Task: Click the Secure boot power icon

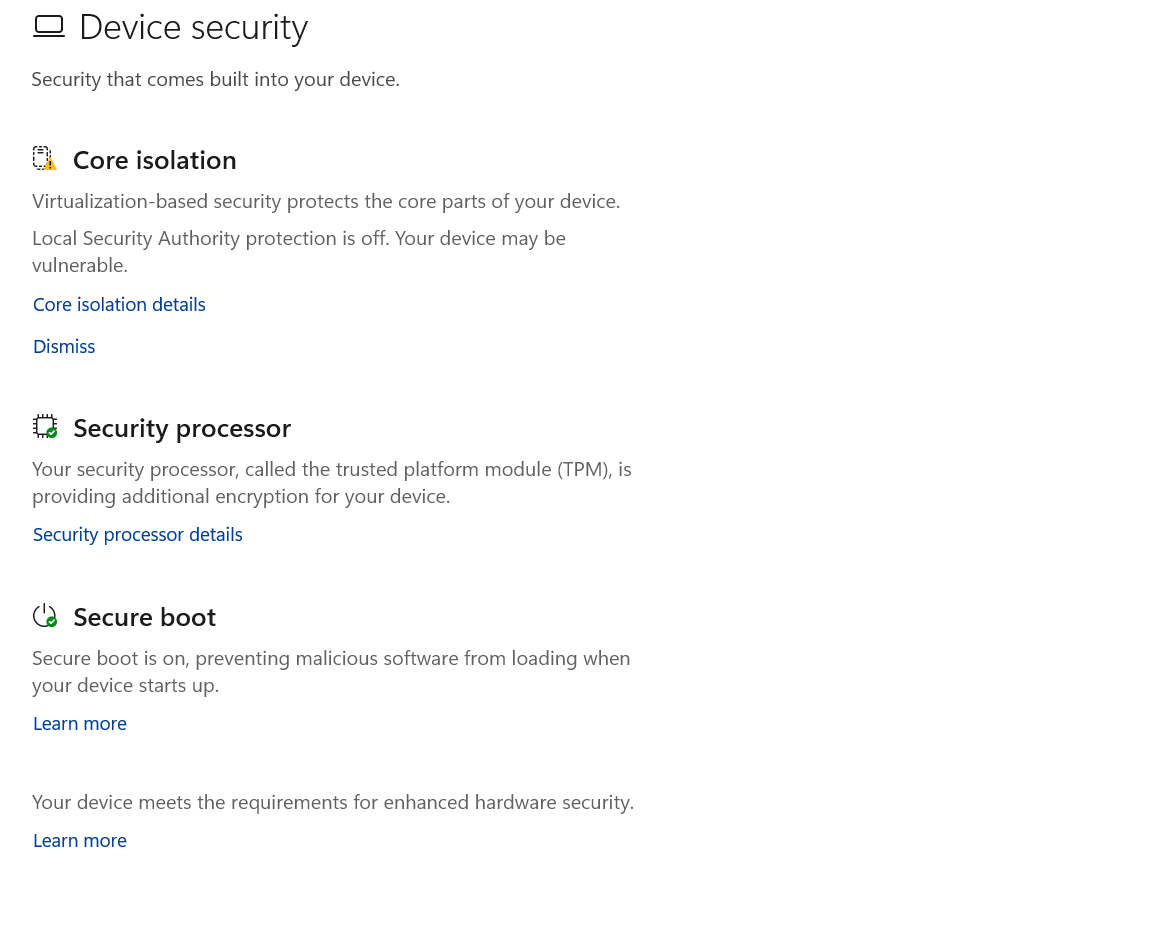Action: (x=44, y=616)
